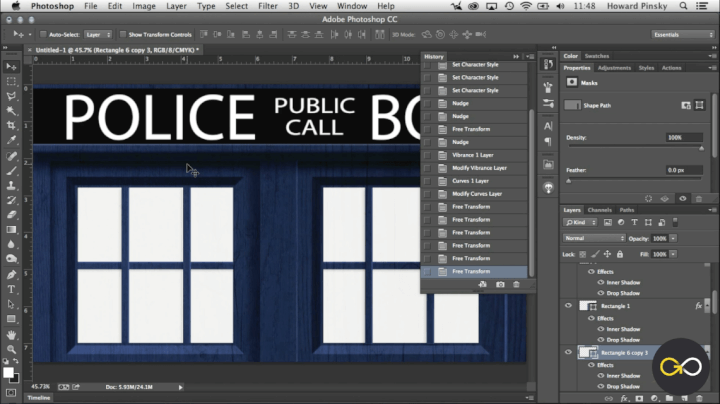Activate the Eyedropper tool
Screen dimensions: 720x404
click(11, 140)
